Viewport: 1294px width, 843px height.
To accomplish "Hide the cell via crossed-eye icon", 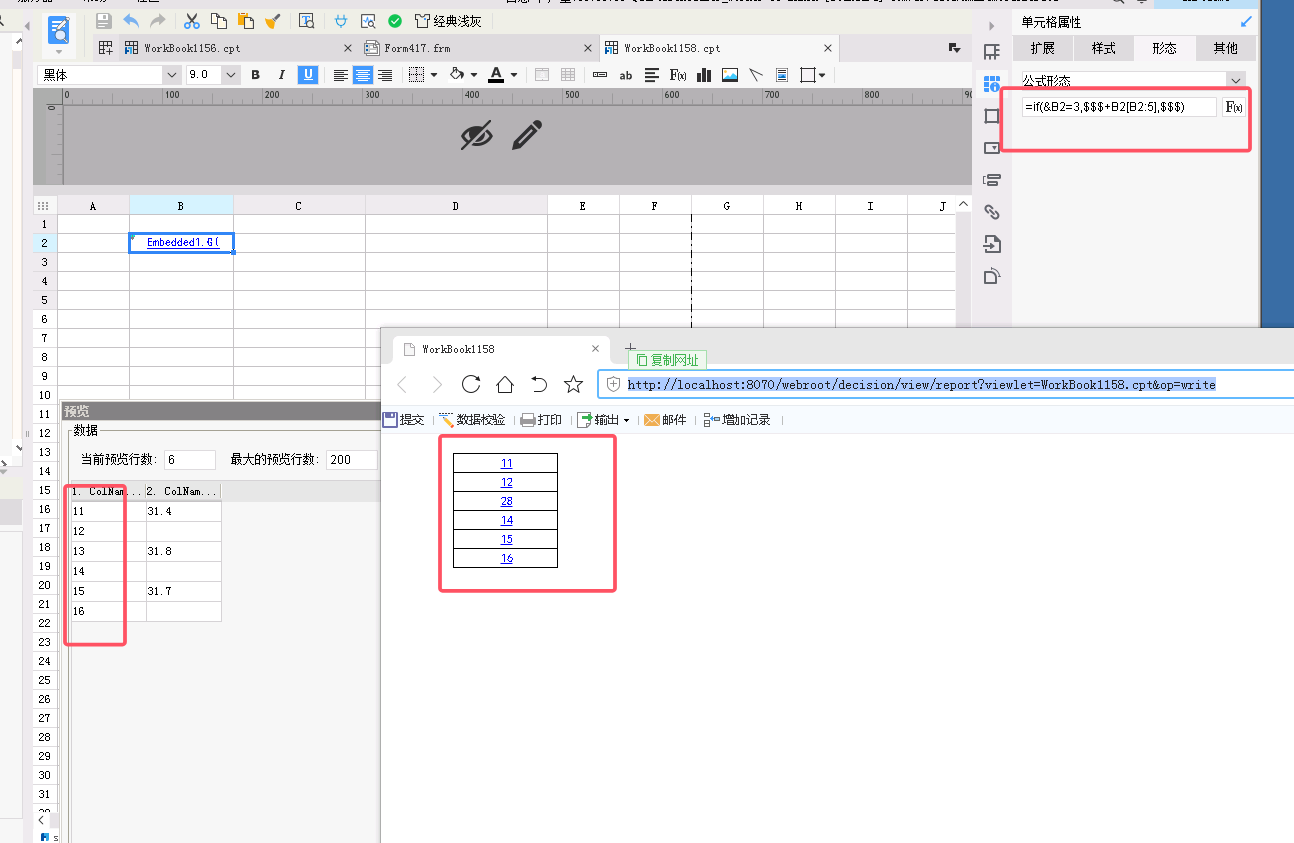I will point(477,135).
